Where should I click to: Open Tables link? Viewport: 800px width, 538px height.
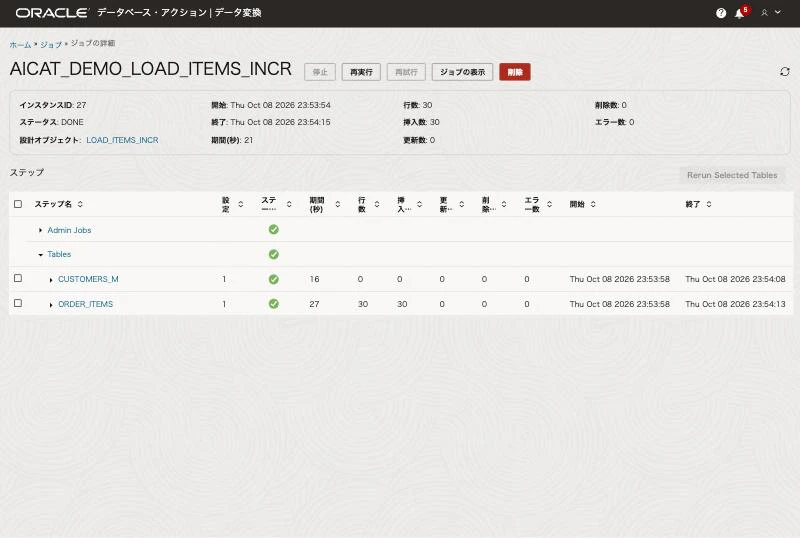pos(59,254)
